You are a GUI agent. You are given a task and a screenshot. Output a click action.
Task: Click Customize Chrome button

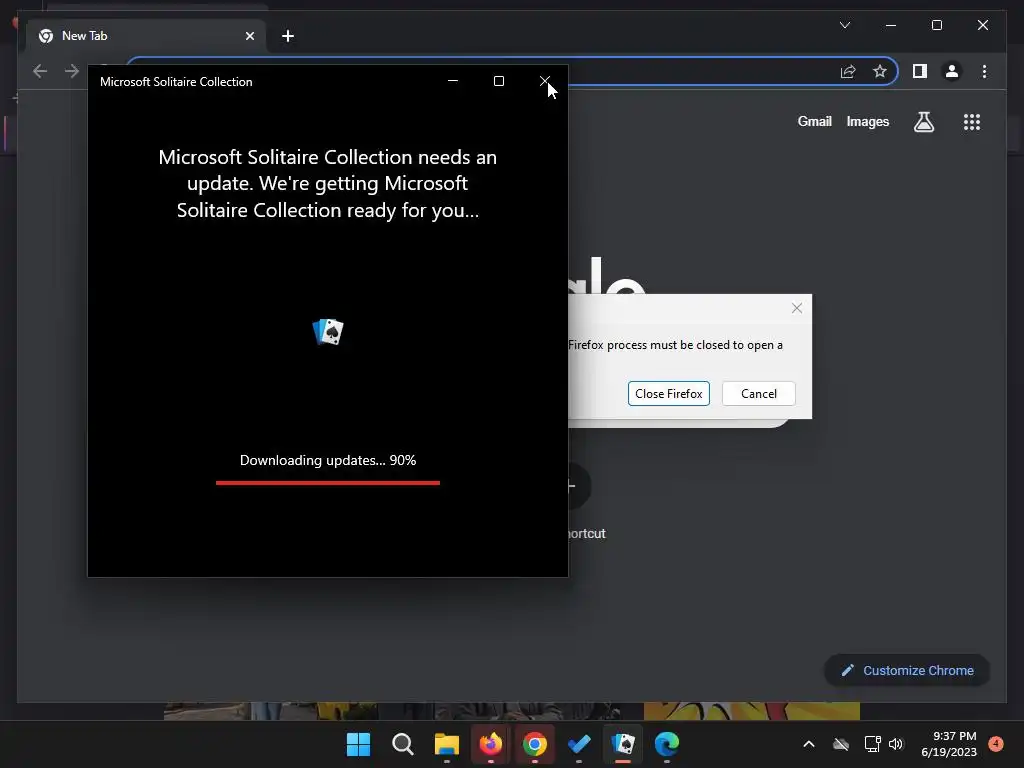[x=907, y=670]
